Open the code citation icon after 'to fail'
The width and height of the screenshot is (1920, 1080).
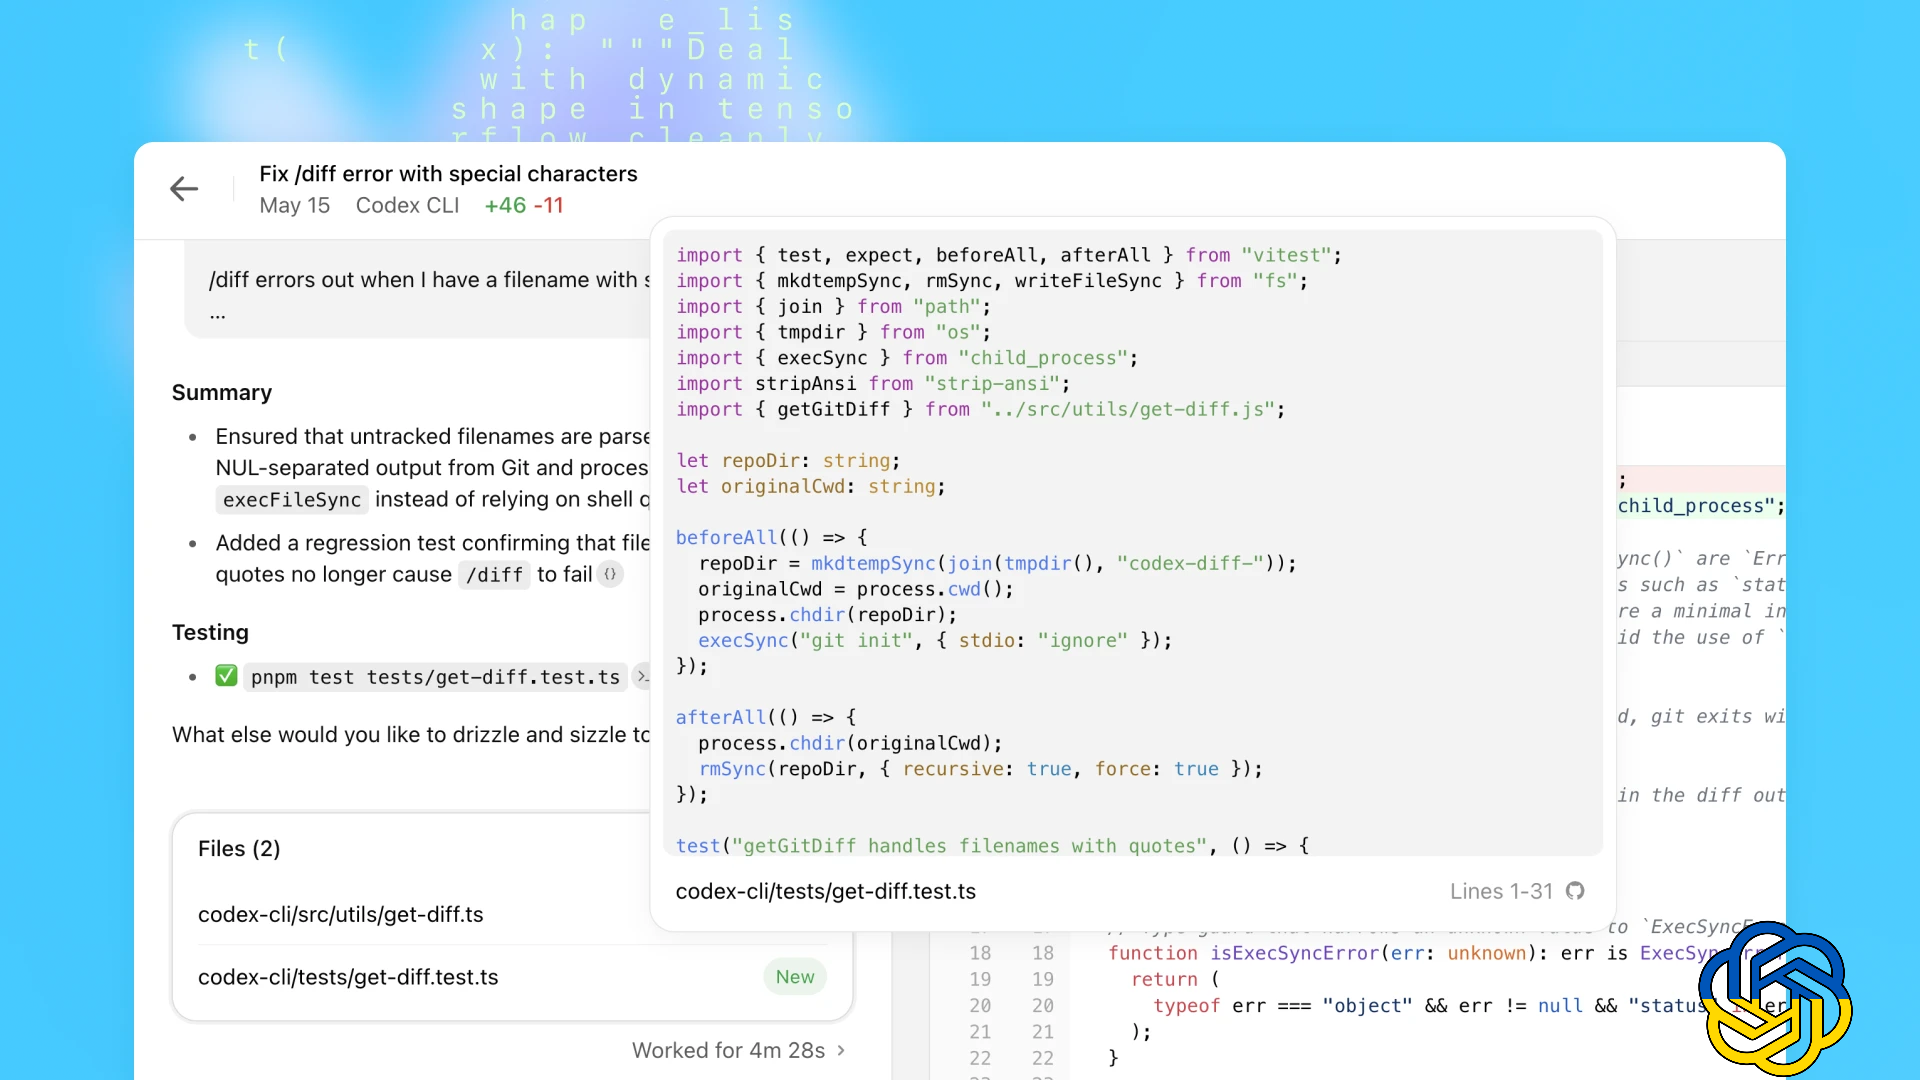point(610,574)
